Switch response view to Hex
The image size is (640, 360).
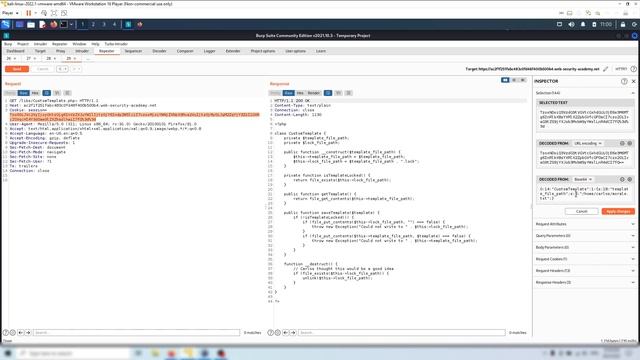(x=300, y=93)
